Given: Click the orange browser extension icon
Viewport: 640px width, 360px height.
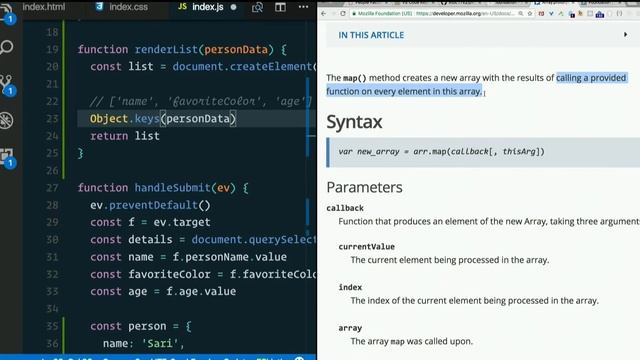Looking at the screenshot, I should [580, 13].
